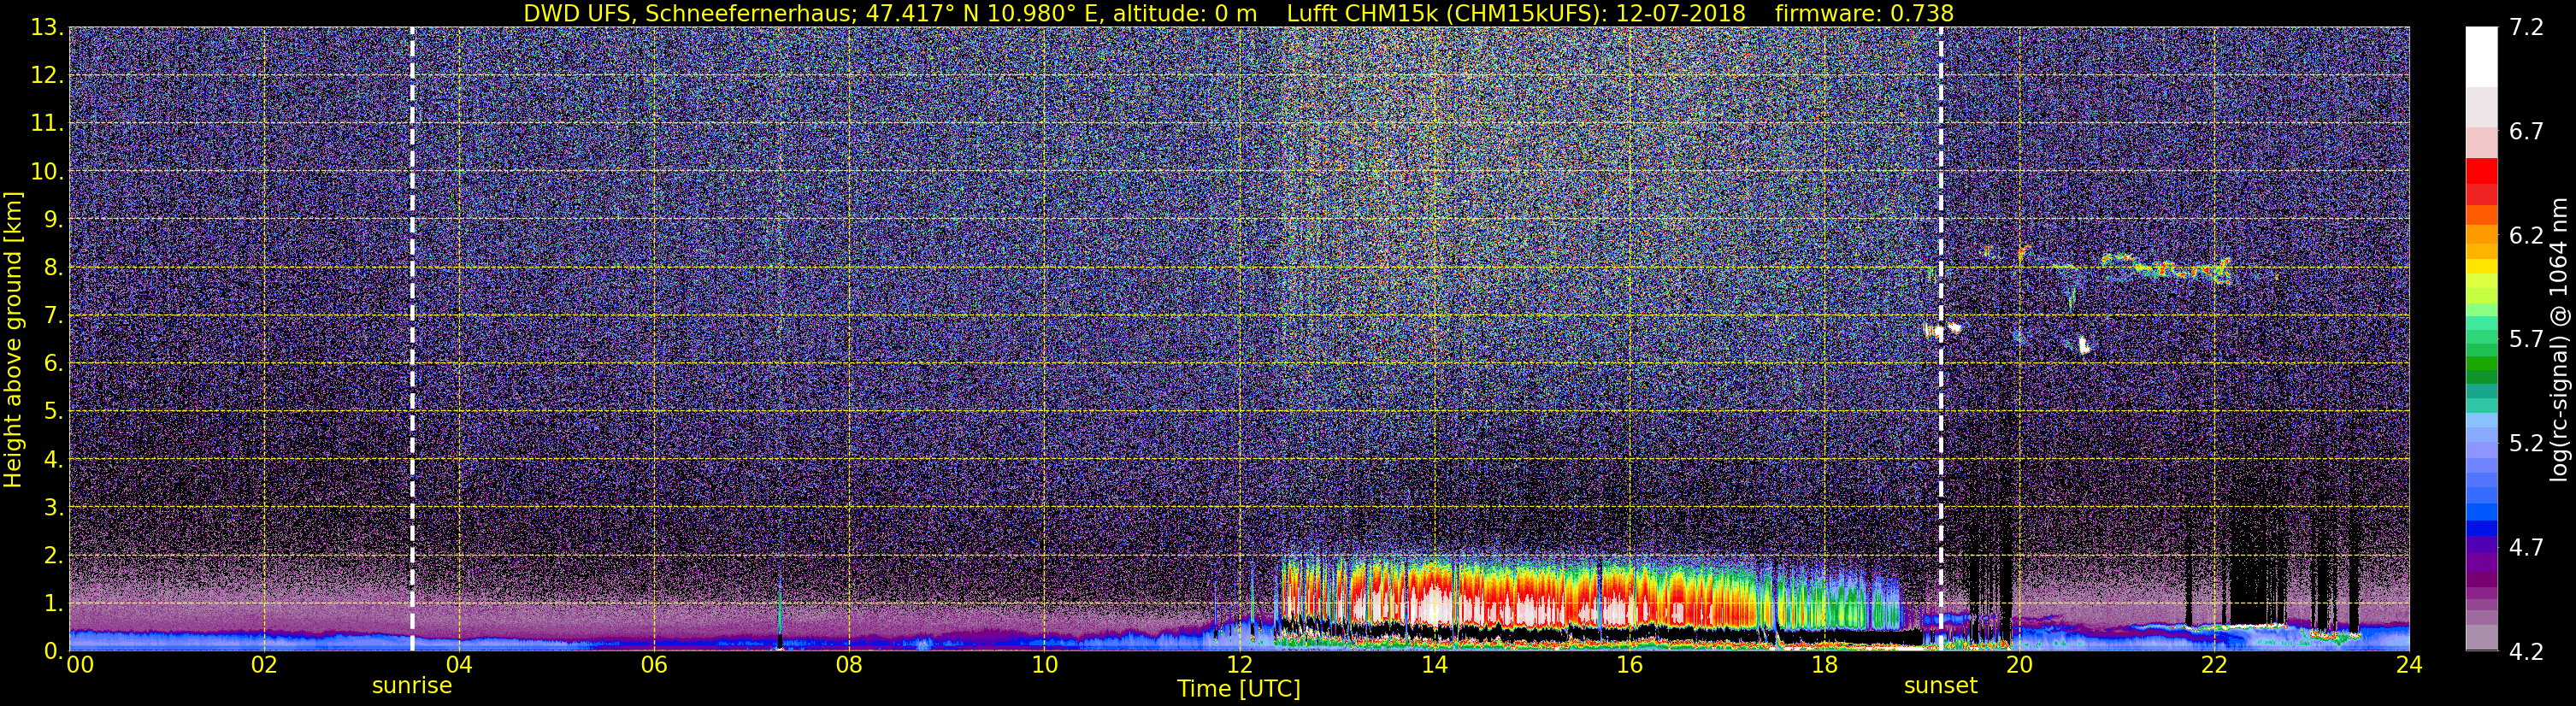Click the time axis tick '10'
This screenshot has height=706, width=2576.
(x=1044, y=665)
